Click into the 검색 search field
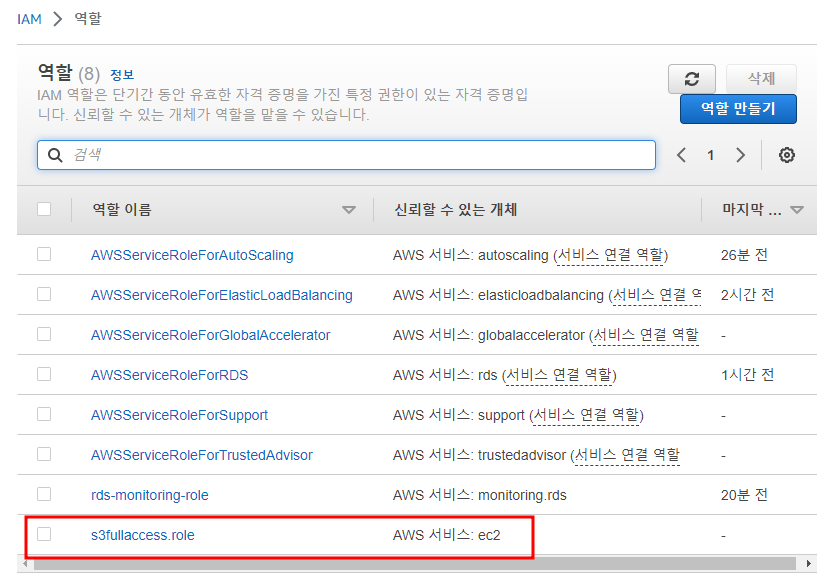 pyautogui.click(x=347, y=155)
